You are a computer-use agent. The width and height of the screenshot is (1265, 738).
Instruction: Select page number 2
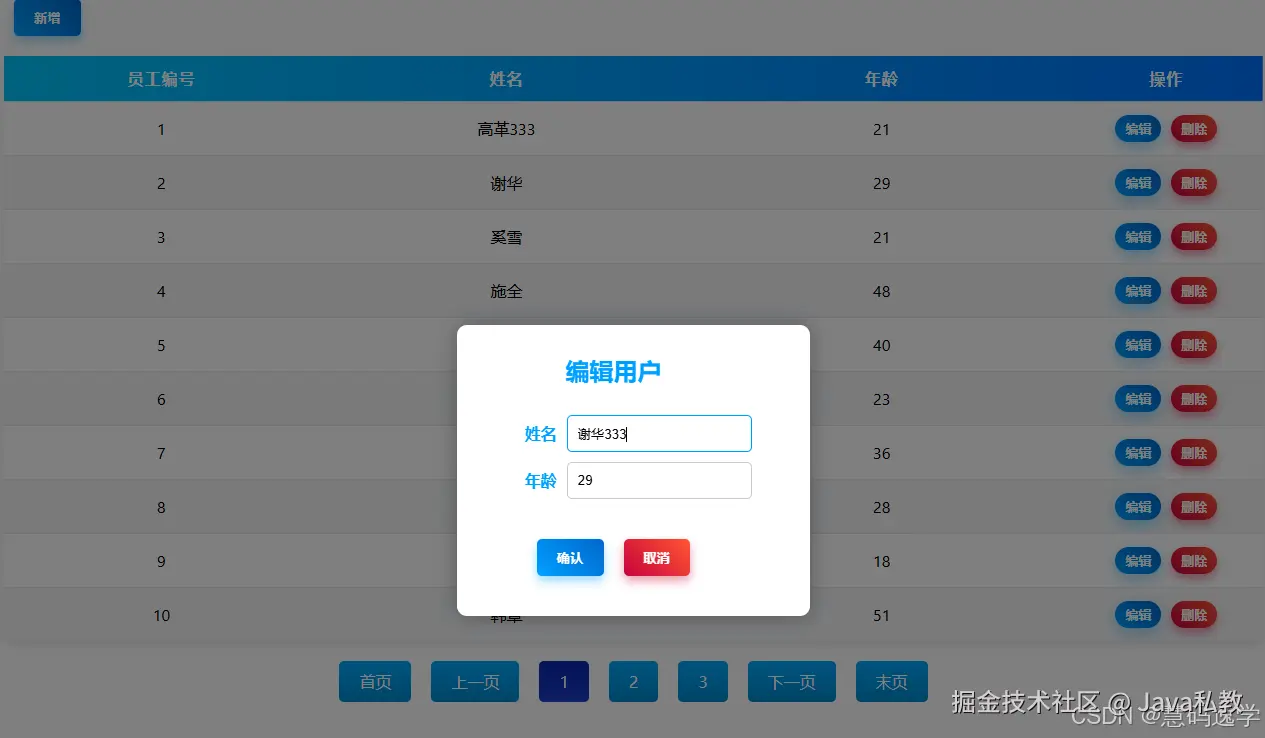[633, 681]
